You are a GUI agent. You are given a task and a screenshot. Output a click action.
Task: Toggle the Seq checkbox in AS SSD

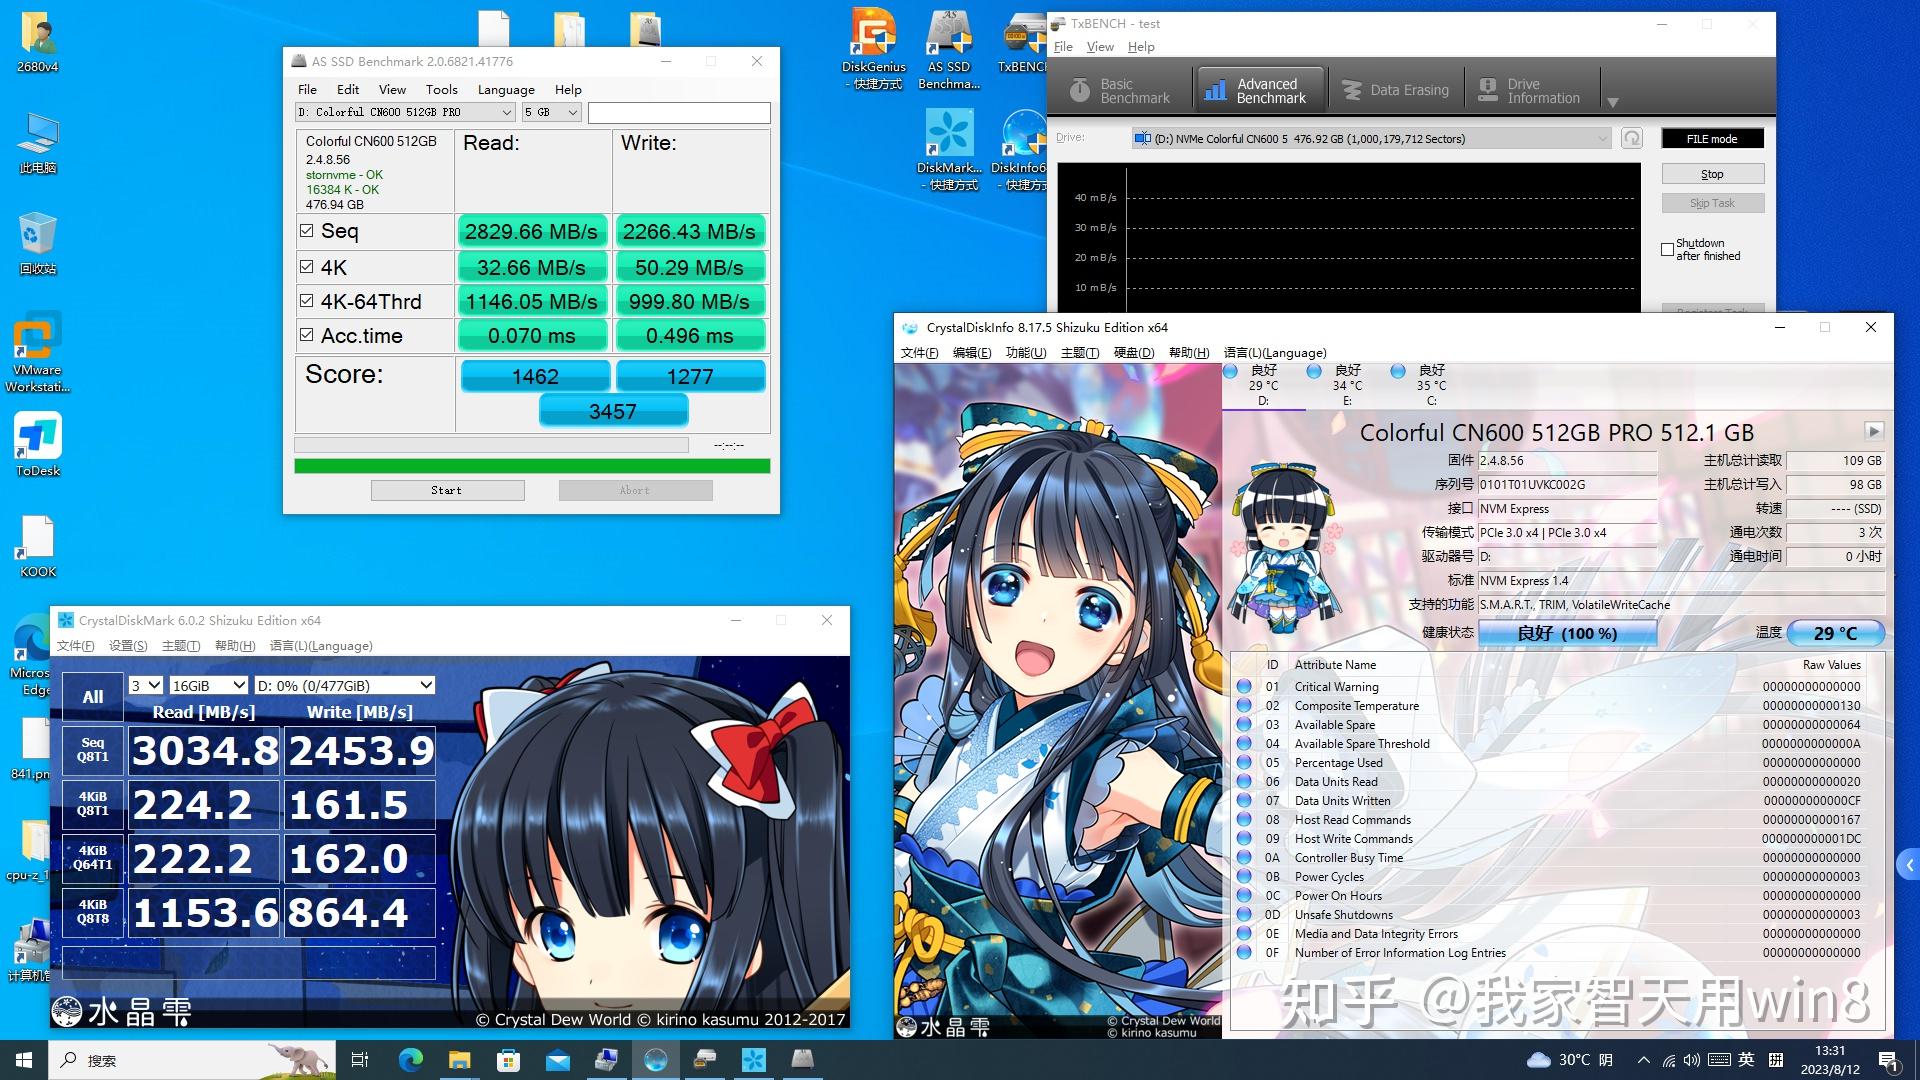point(307,231)
